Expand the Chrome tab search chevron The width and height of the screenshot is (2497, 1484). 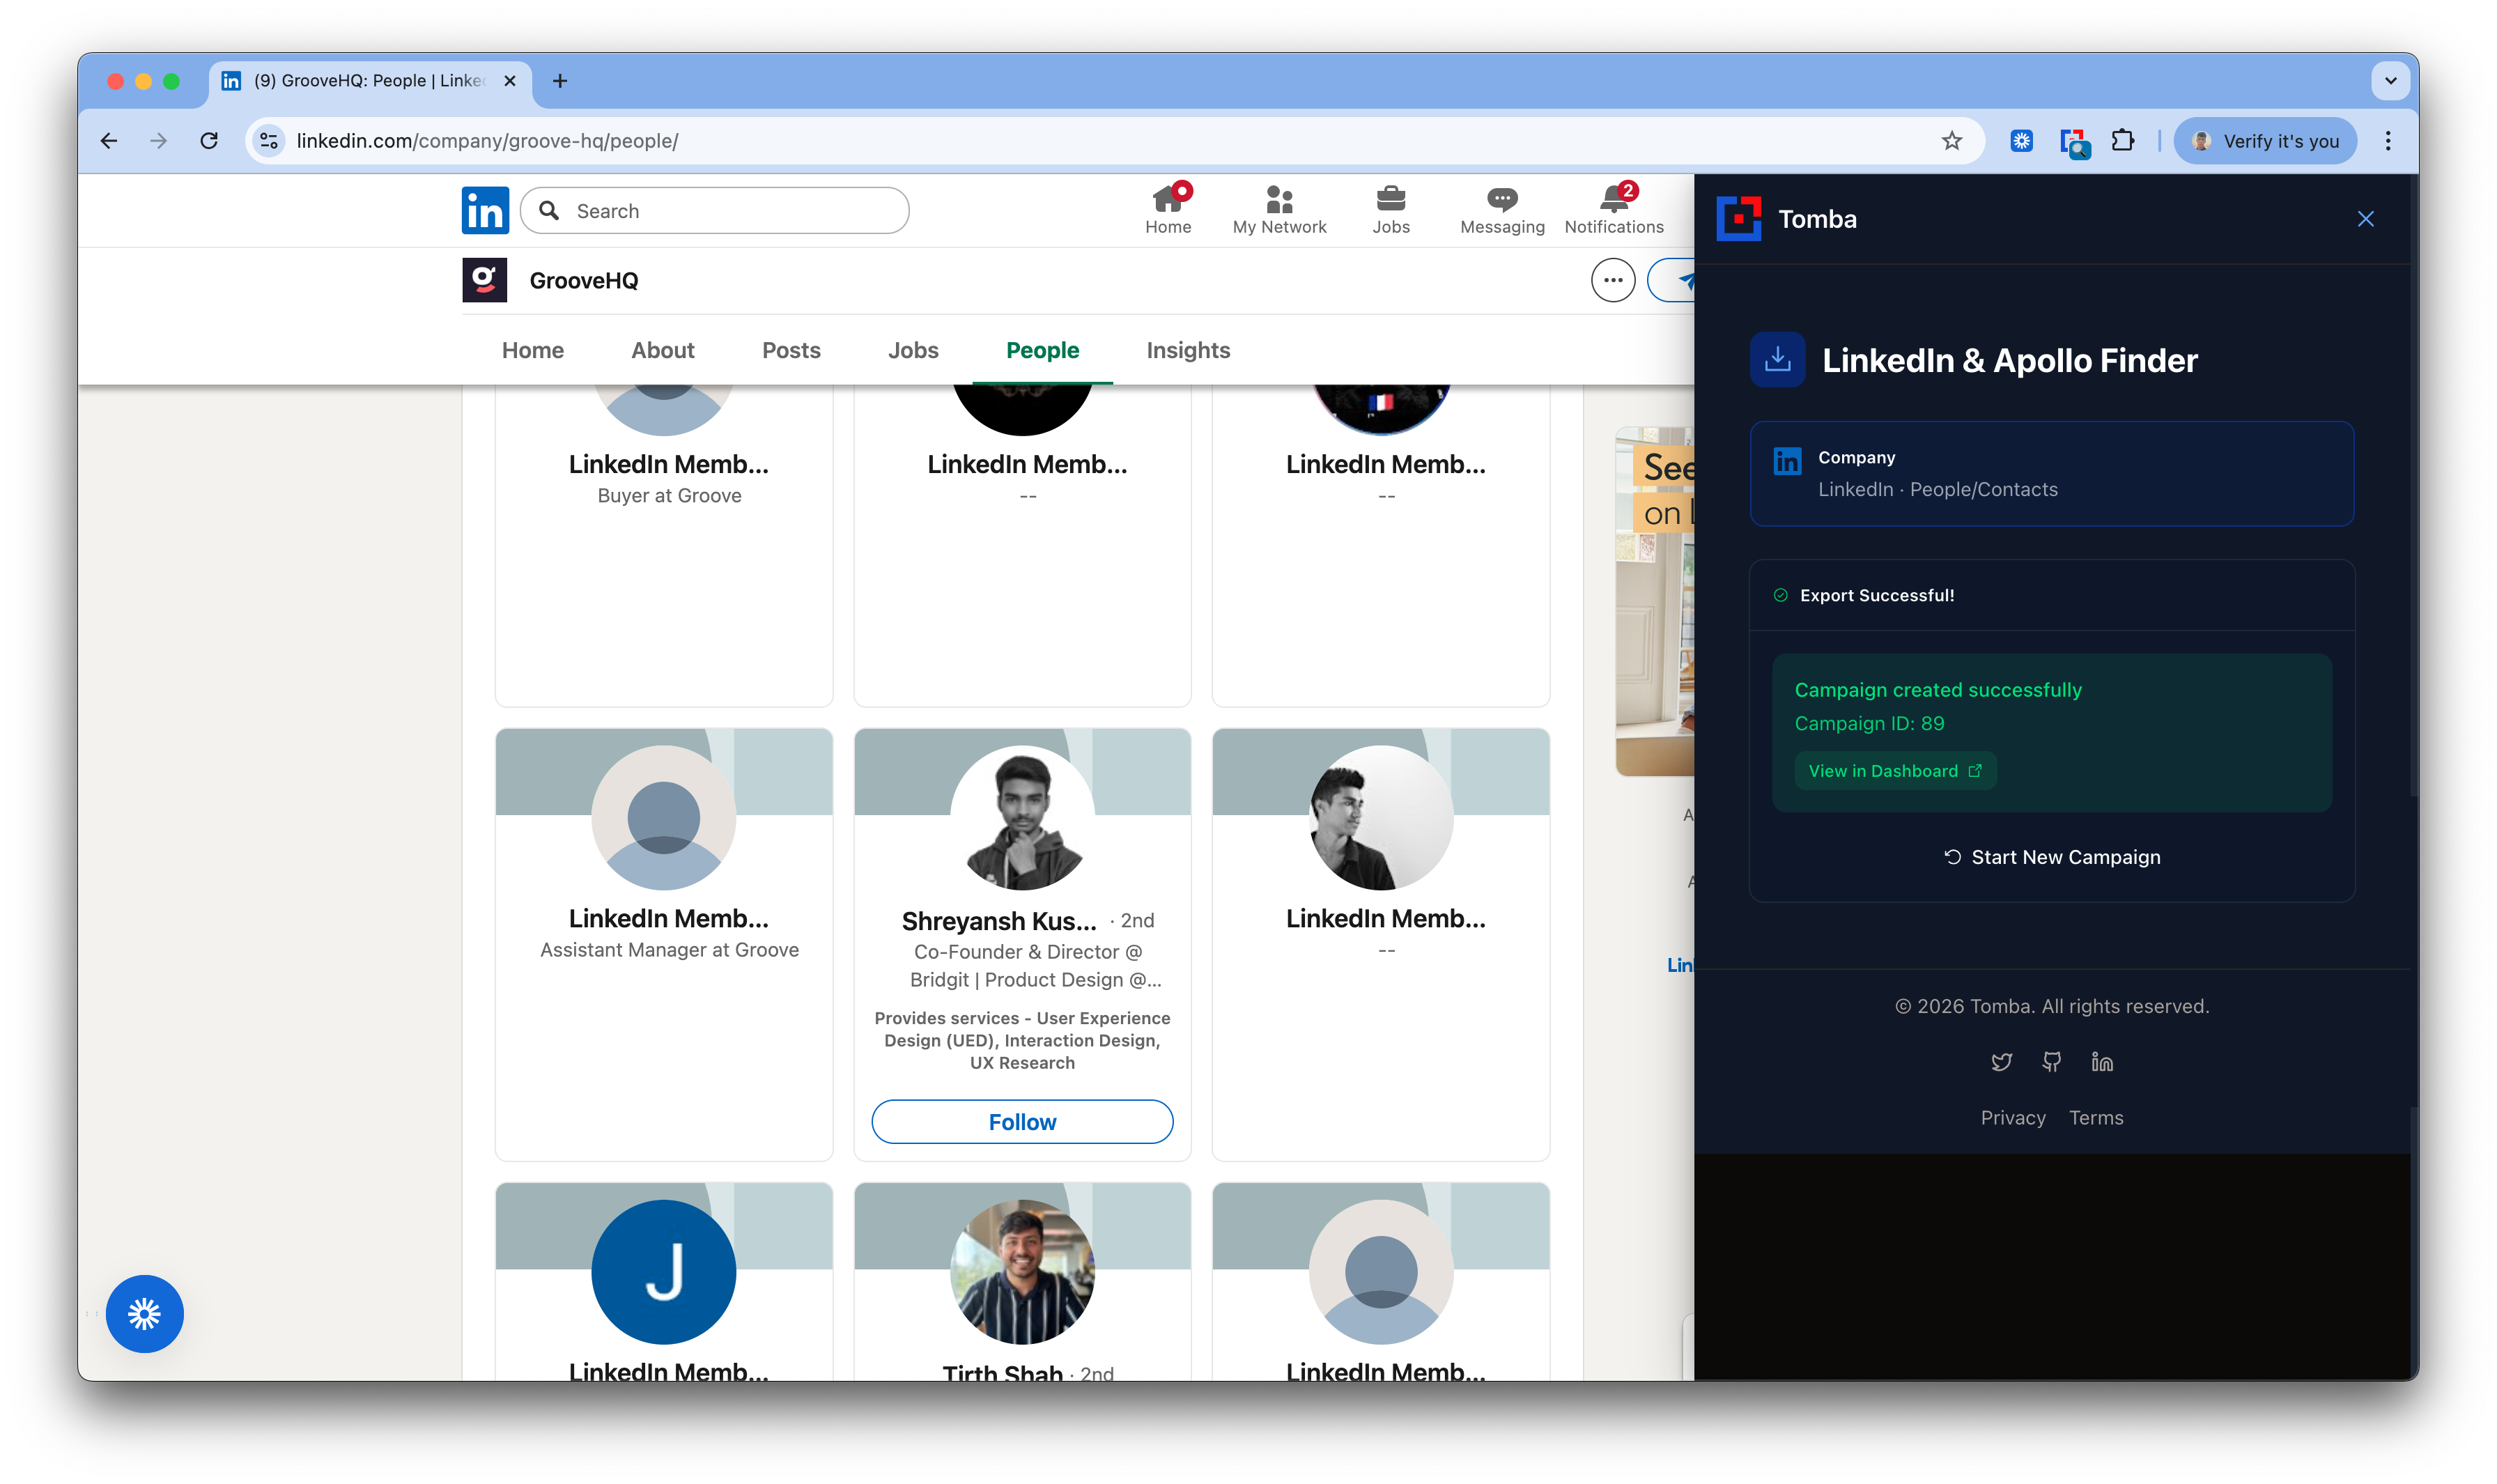[x=2390, y=81]
